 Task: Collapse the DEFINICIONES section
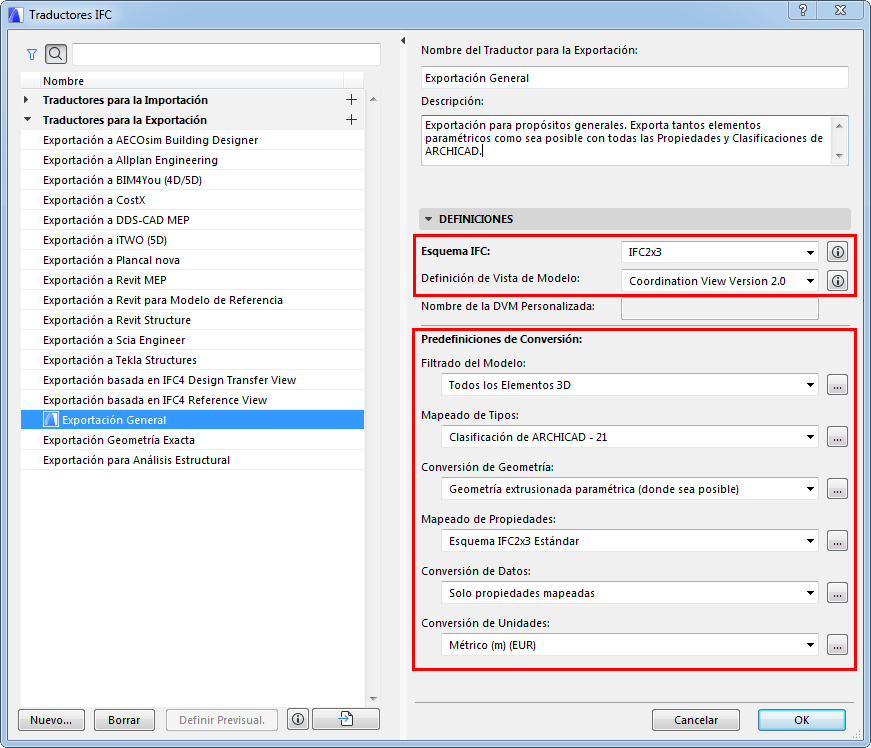coord(428,219)
